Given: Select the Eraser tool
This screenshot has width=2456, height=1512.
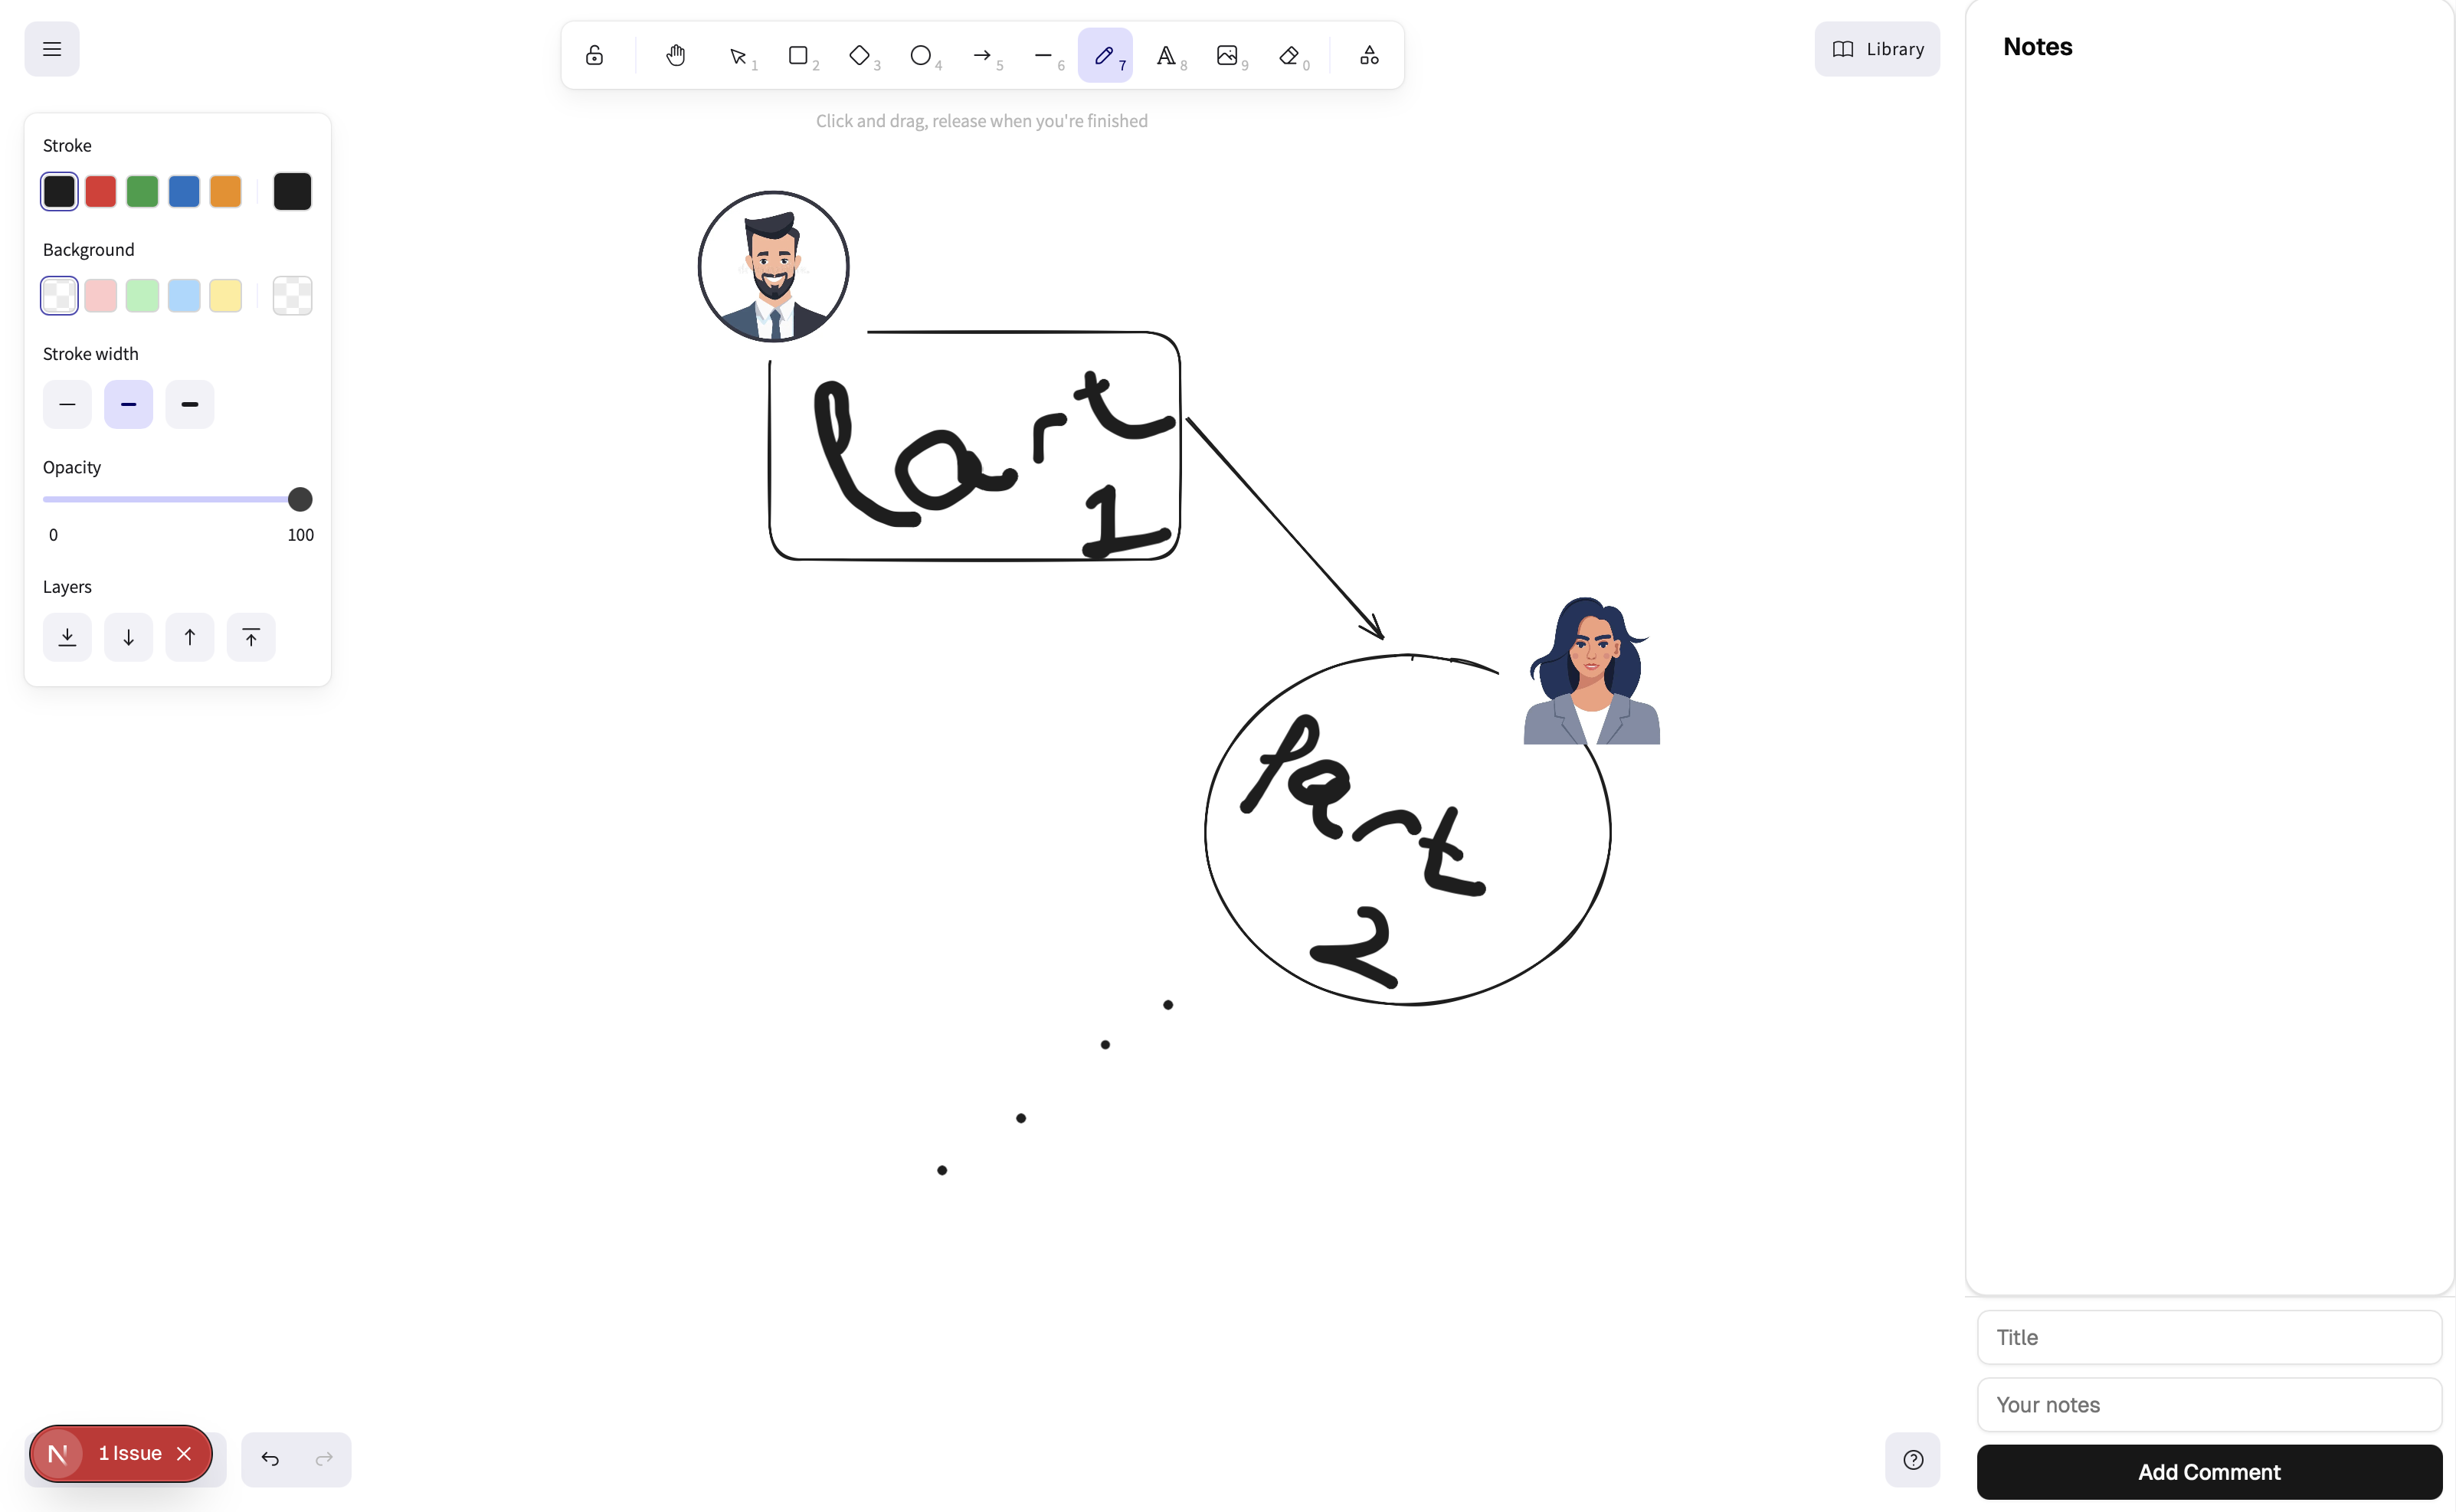Looking at the screenshot, I should coord(1289,55).
